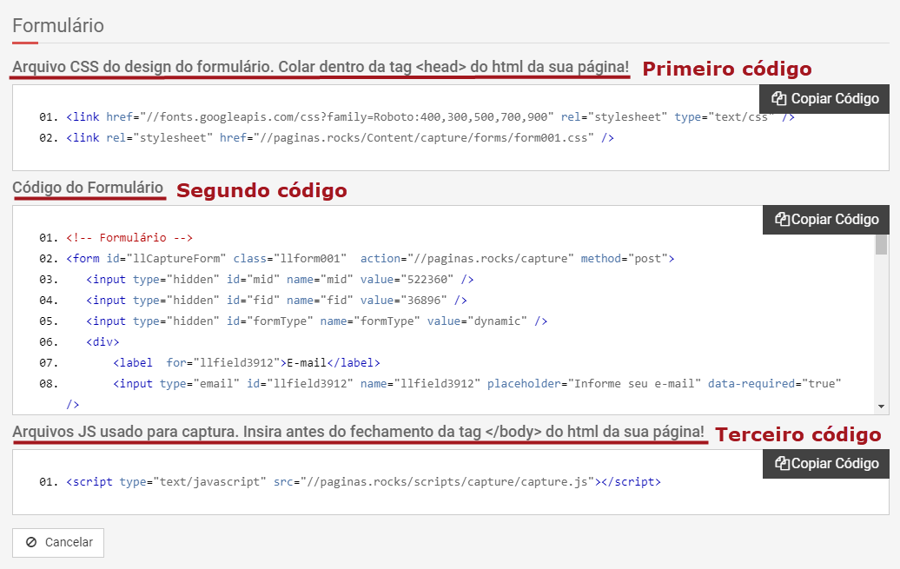Copy the form code with Copiar Código
The width and height of the screenshot is (900, 569).
825,220
